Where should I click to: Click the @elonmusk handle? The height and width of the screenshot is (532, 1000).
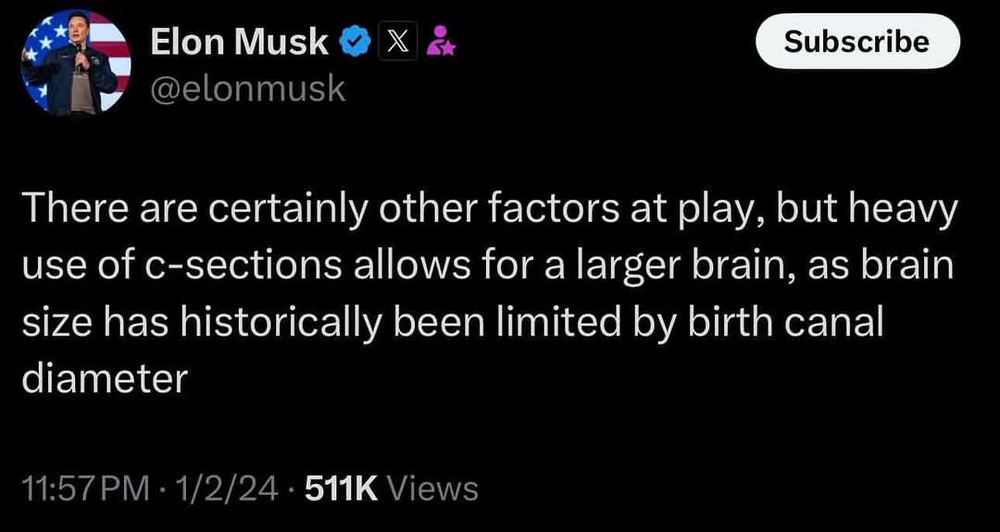point(247,90)
